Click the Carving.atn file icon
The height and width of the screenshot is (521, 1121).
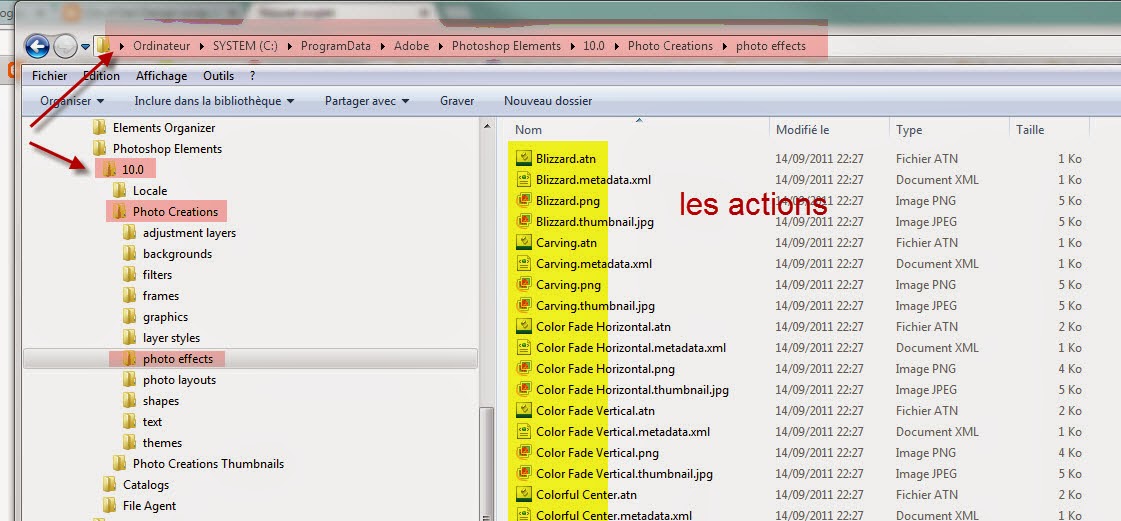(x=524, y=242)
